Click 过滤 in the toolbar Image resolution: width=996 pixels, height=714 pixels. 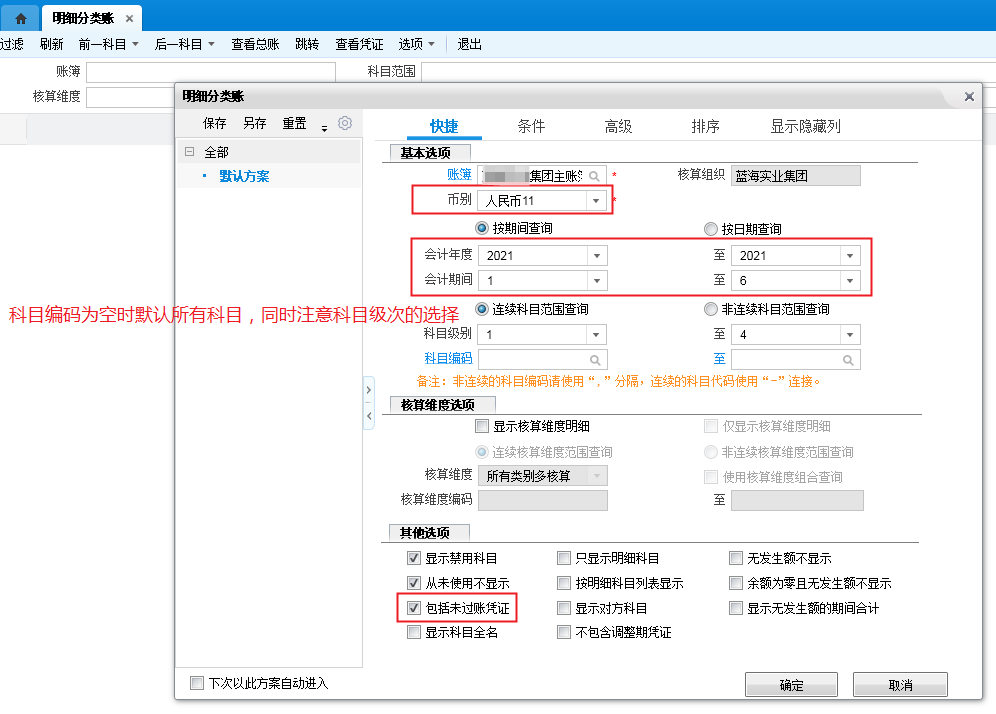coord(12,44)
